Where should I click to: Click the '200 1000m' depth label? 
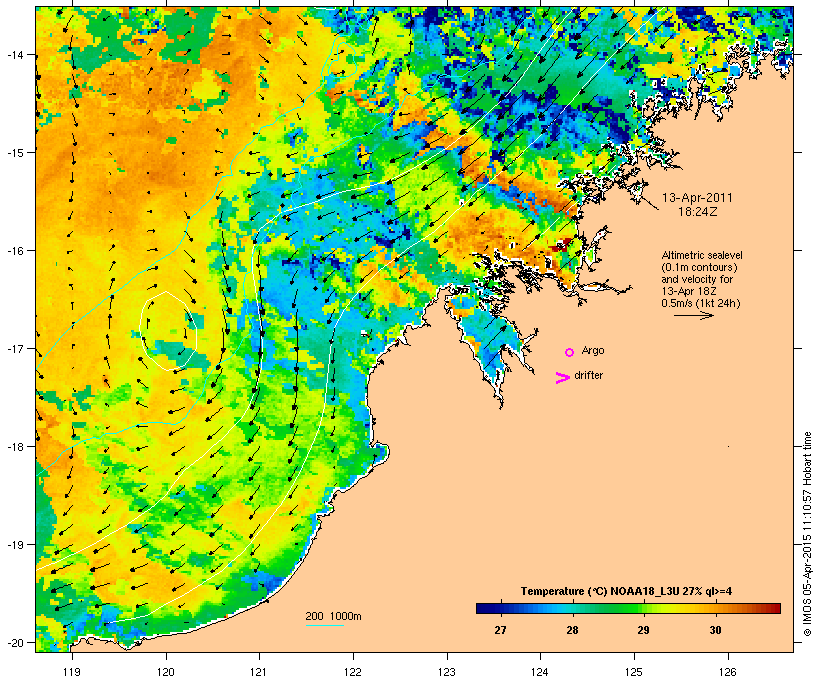[333, 616]
